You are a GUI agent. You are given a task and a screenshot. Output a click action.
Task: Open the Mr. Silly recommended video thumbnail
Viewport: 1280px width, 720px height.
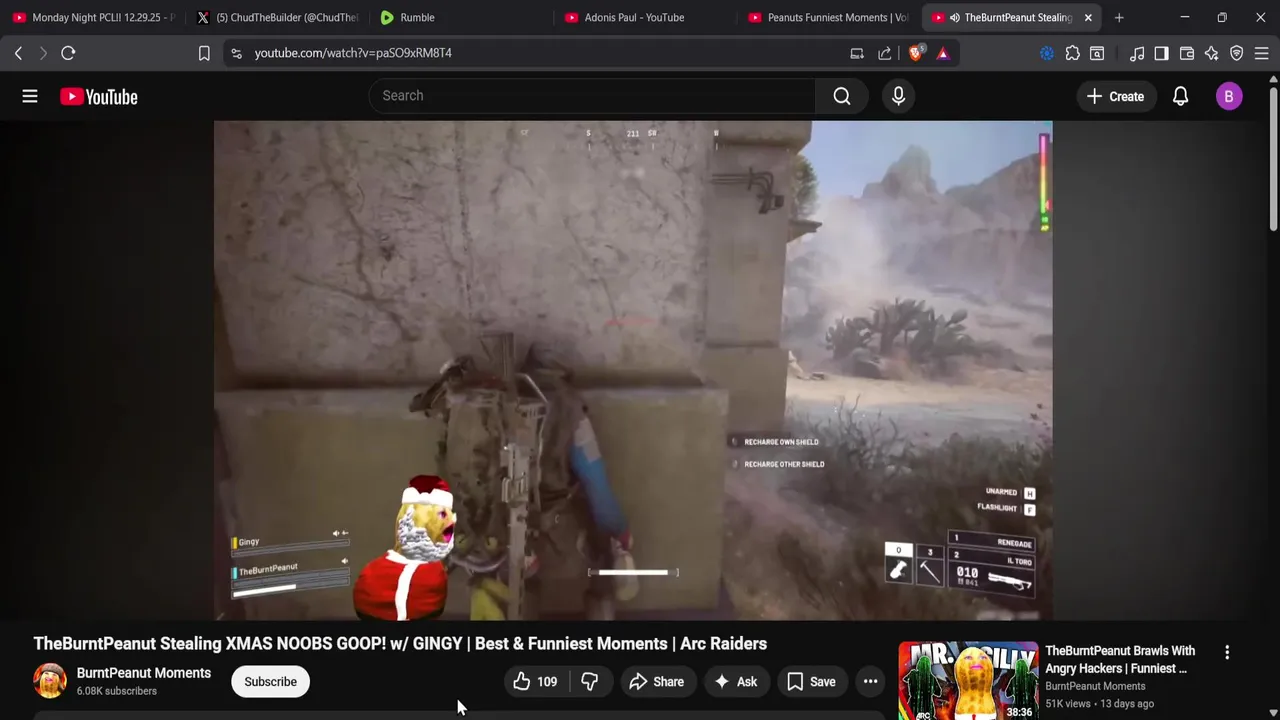[x=967, y=681]
